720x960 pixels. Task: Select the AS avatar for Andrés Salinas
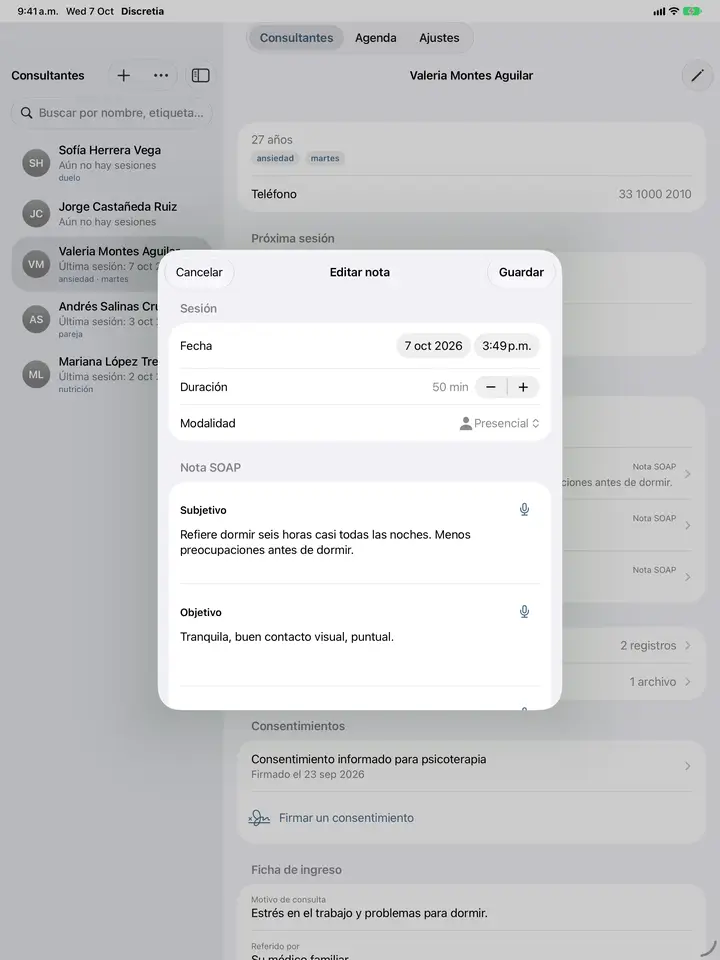(36, 320)
